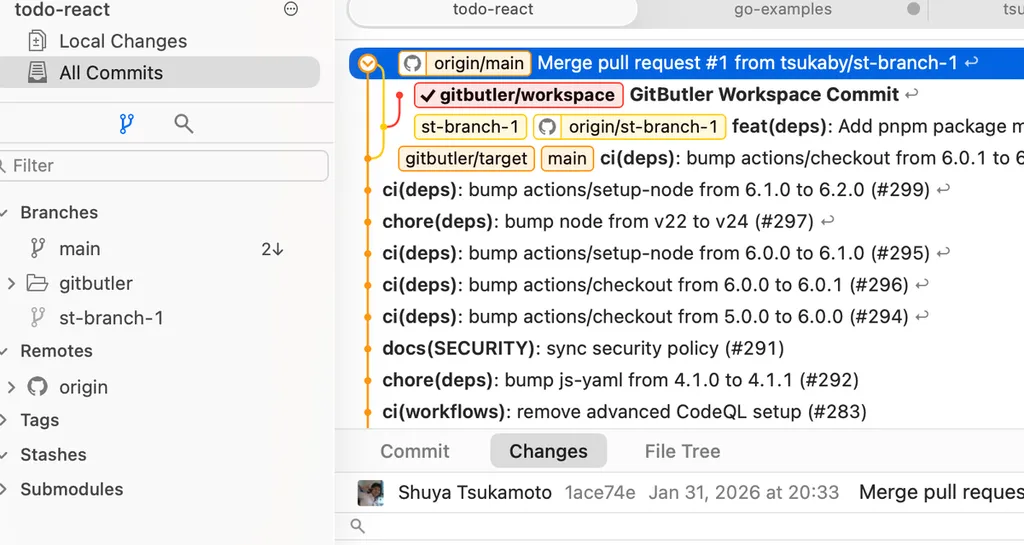The width and height of the screenshot is (1024, 545).
Task: Click the origin remote GitHub icon
Action: tap(38, 387)
